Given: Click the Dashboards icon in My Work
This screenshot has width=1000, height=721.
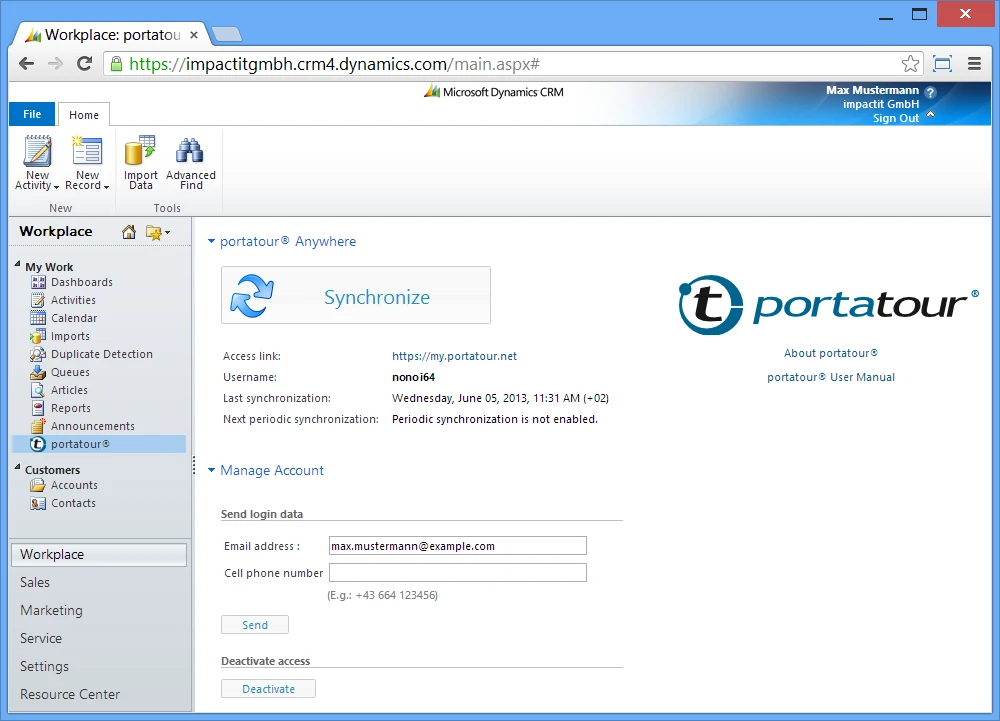Looking at the screenshot, I should (38, 282).
